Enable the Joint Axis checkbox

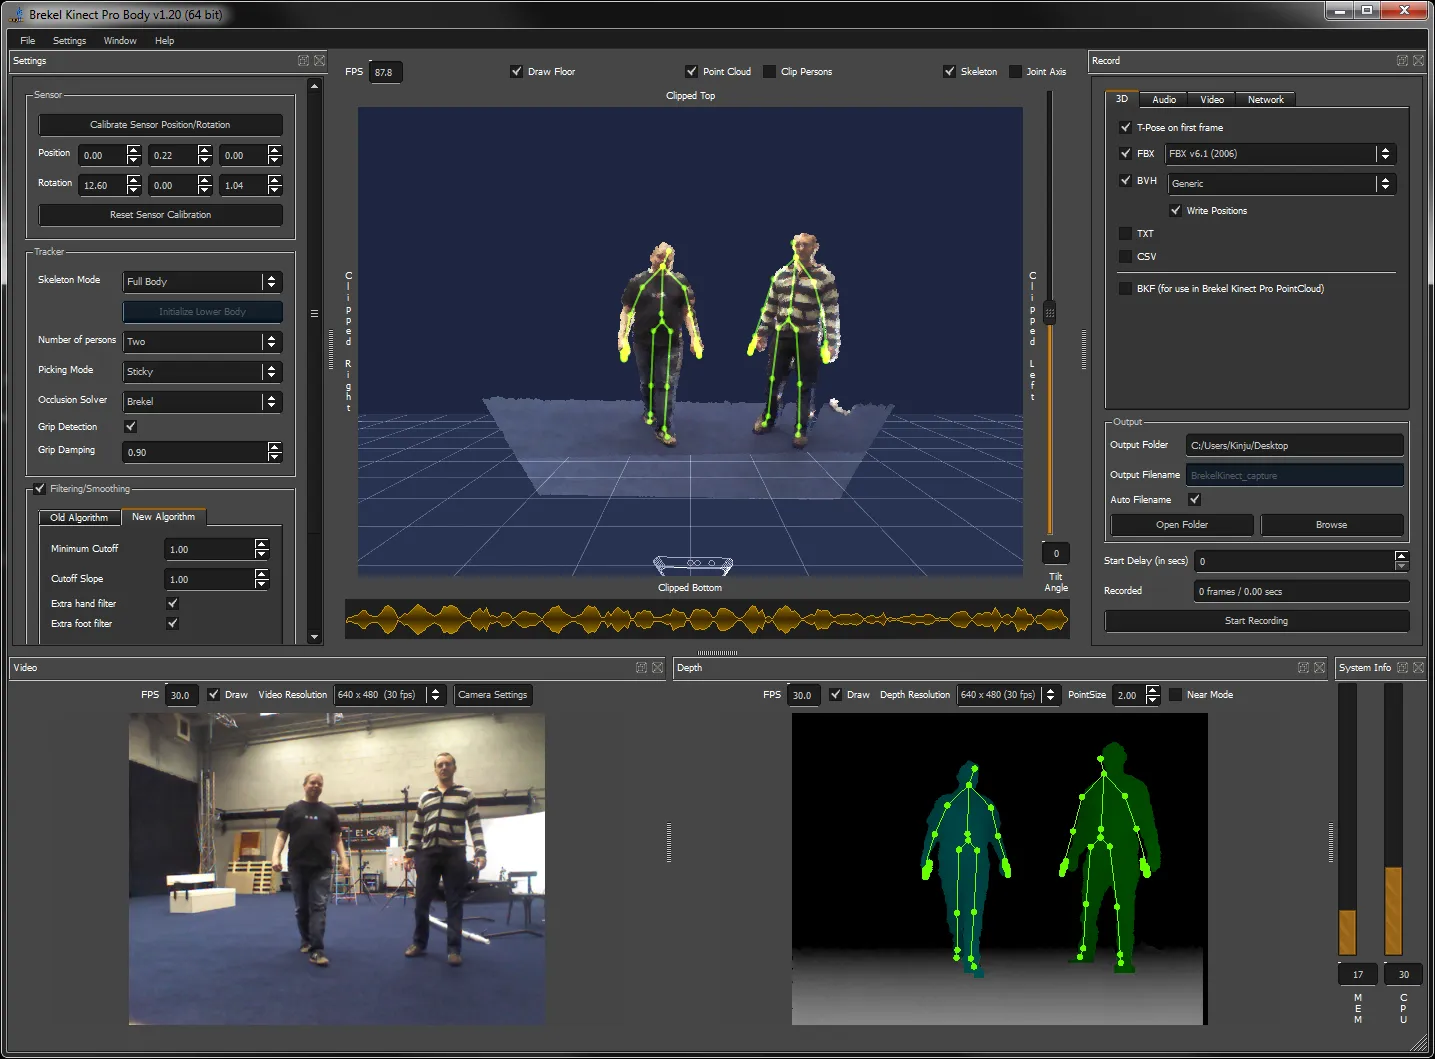coord(1015,71)
